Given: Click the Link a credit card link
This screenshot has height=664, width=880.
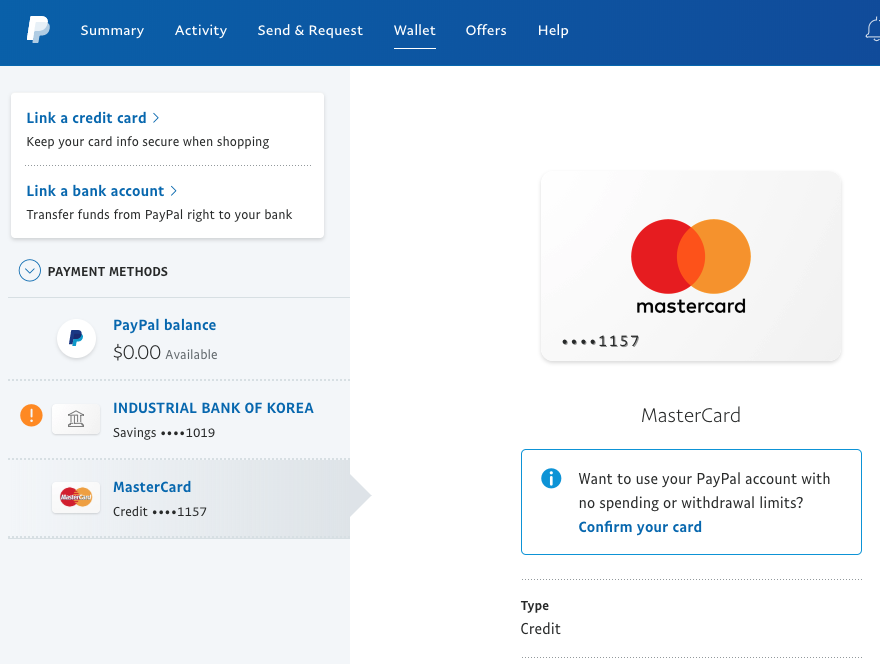Looking at the screenshot, I should pos(86,118).
